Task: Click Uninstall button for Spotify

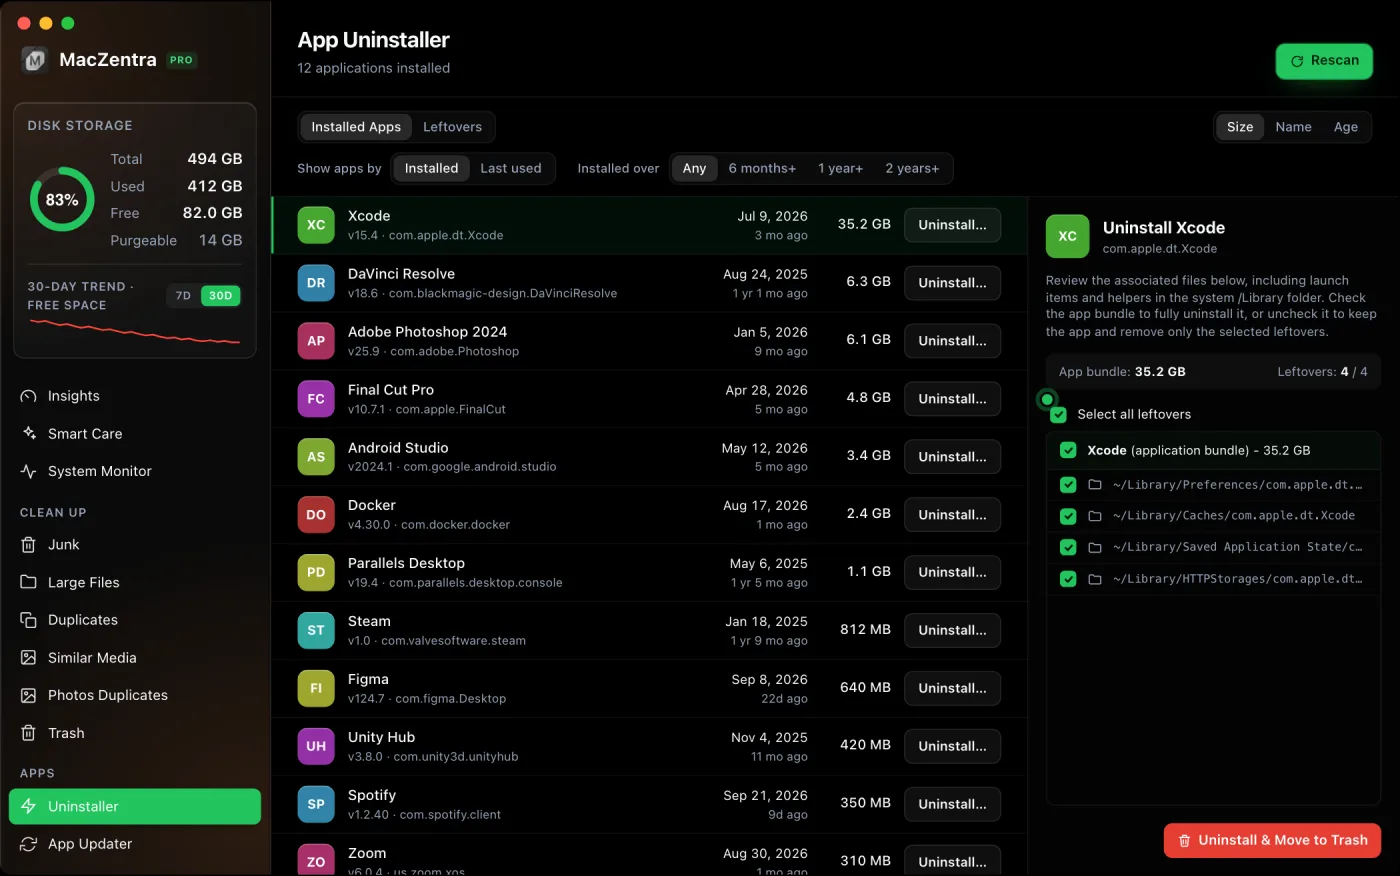Action: pos(952,804)
